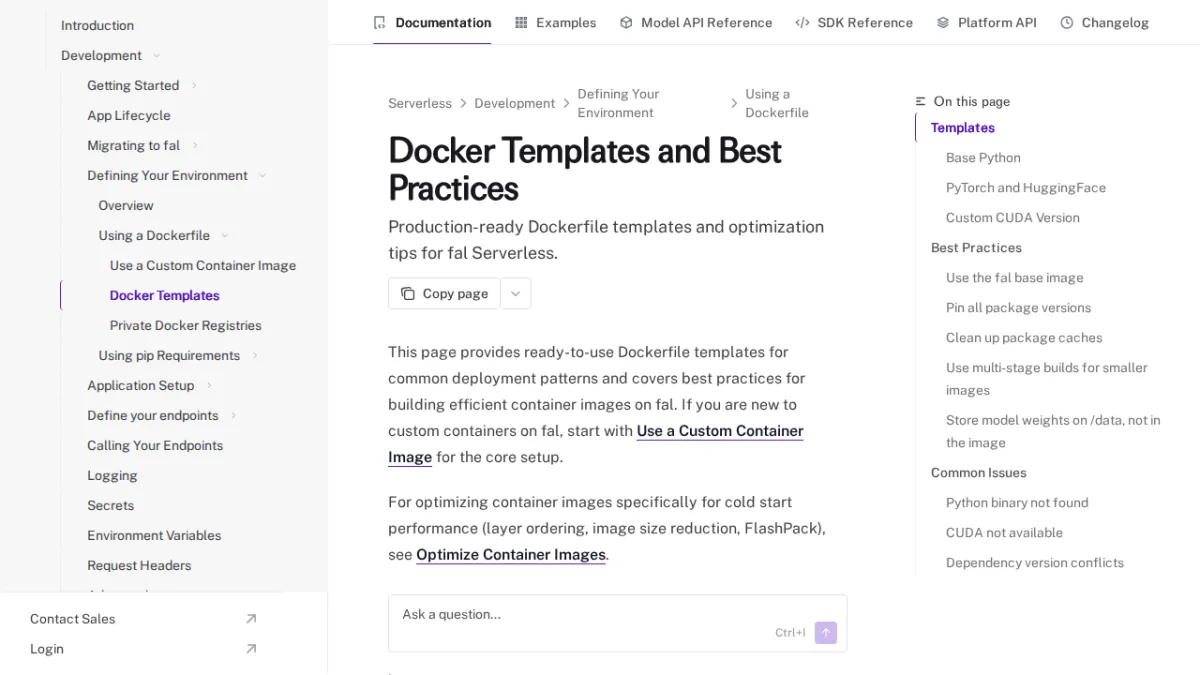Jump to Use multi-stage builds section
This screenshot has height=675, width=1200.
[x=1047, y=379]
